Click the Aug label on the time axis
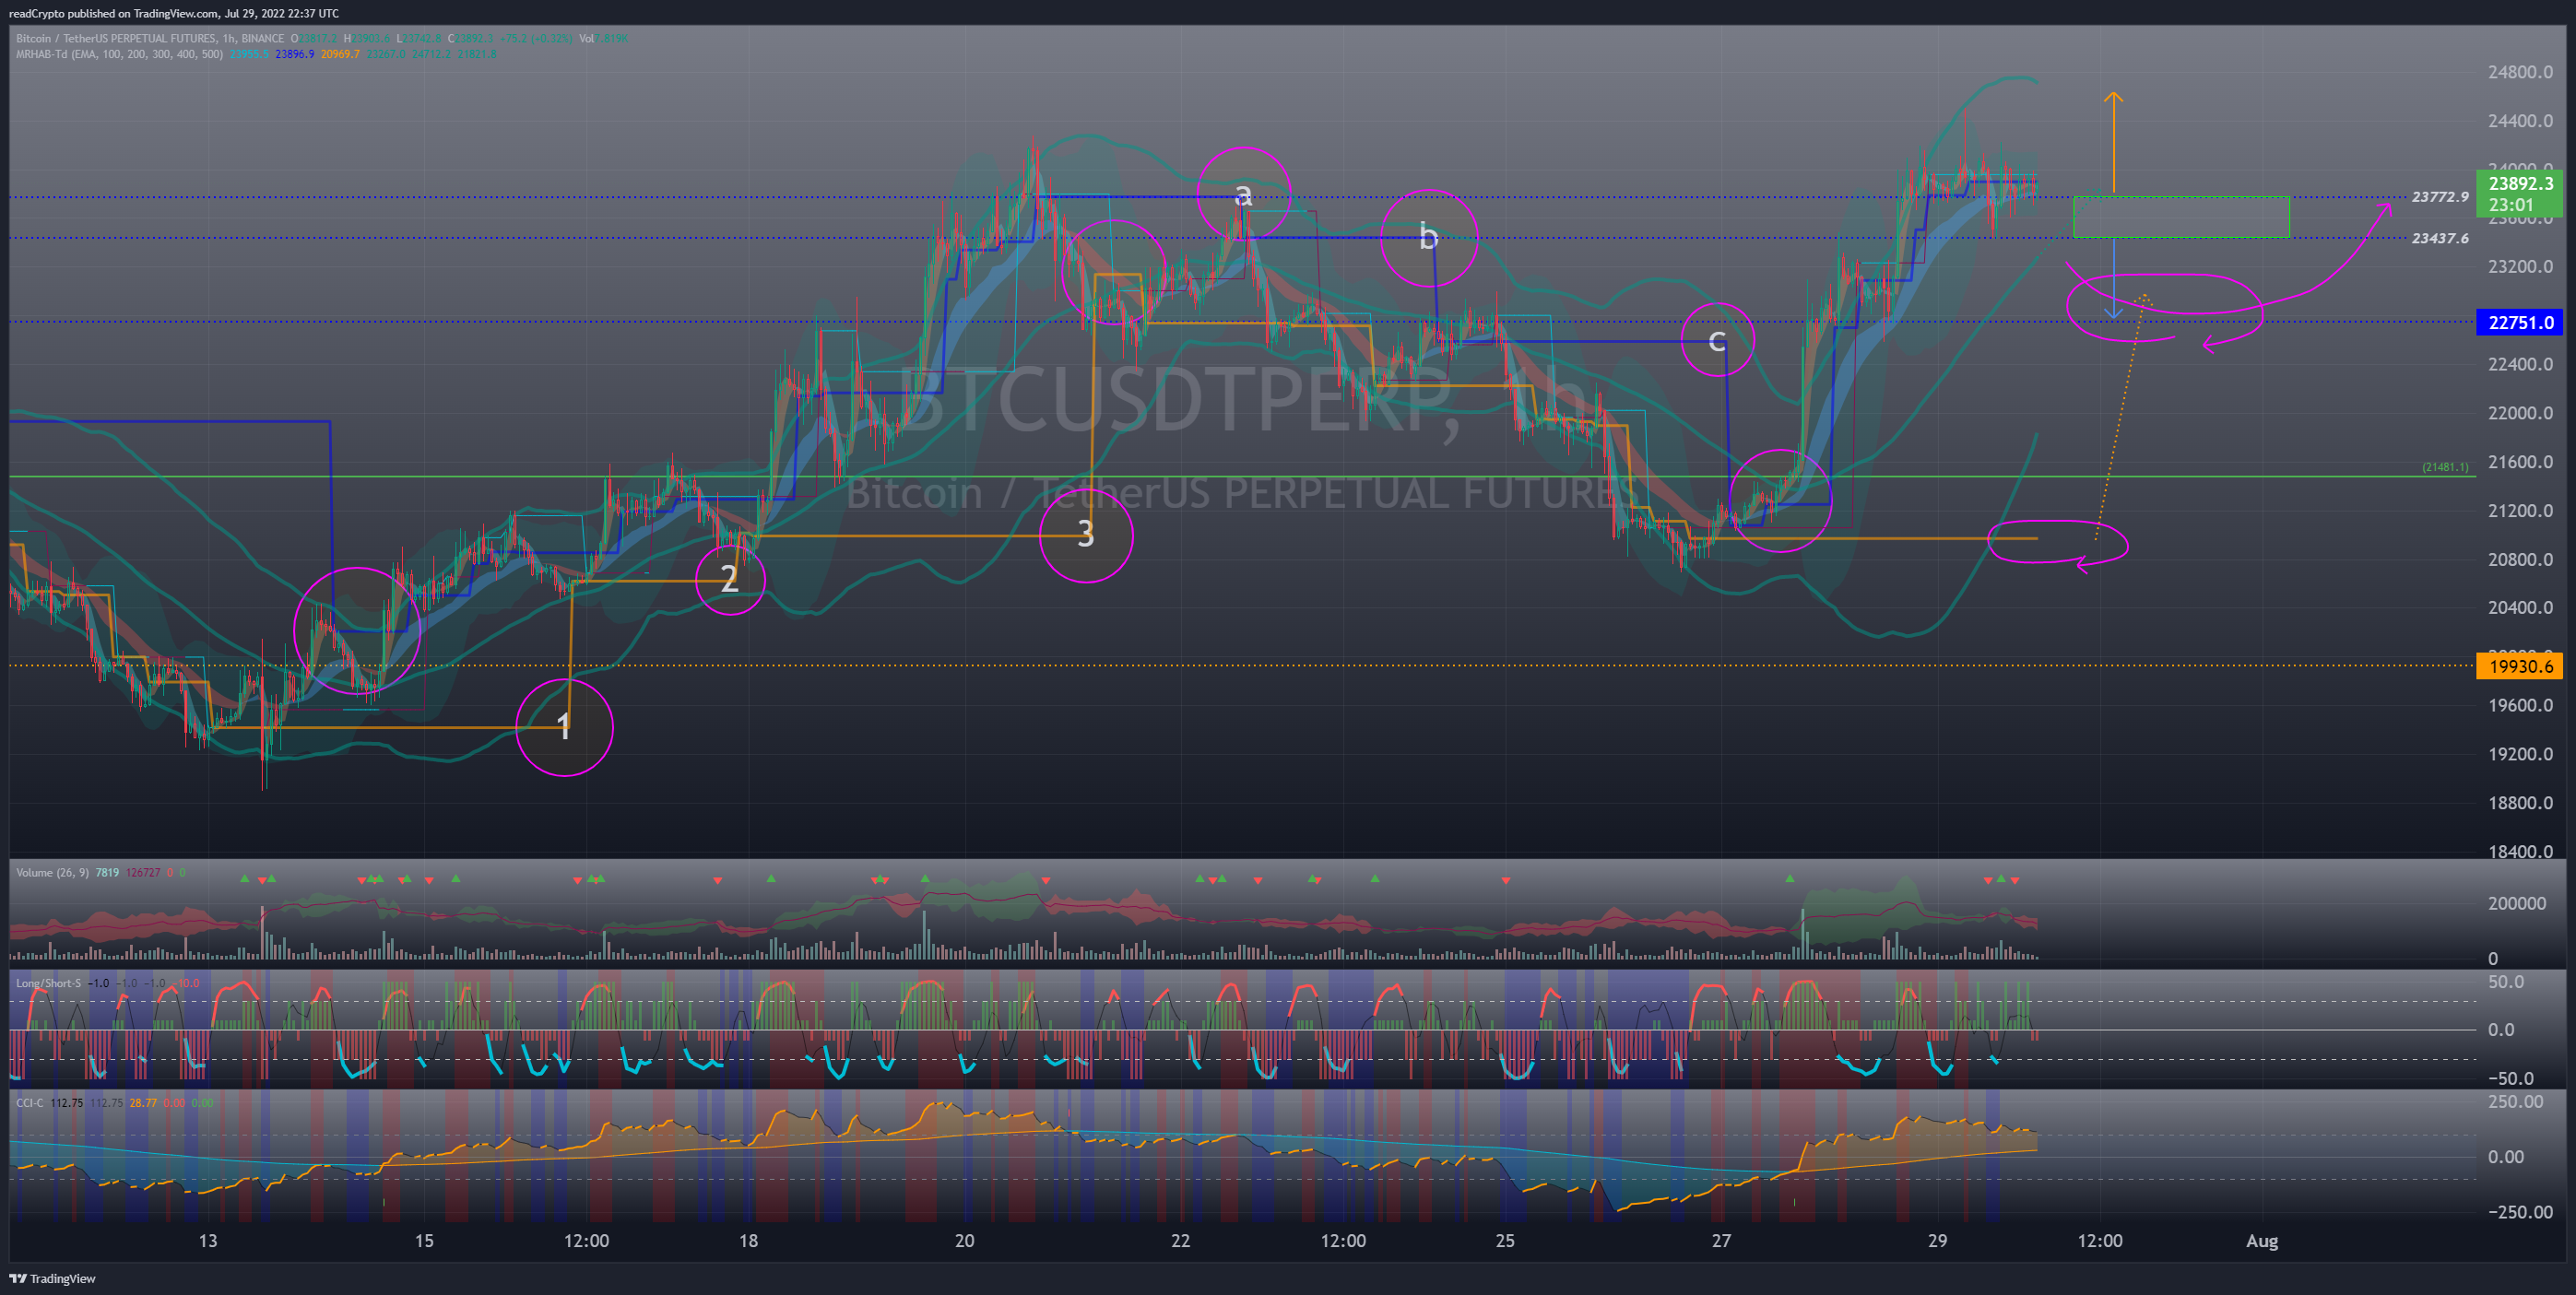This screenshot has height=1295, width=2576. click(x=2262, y=1241)
